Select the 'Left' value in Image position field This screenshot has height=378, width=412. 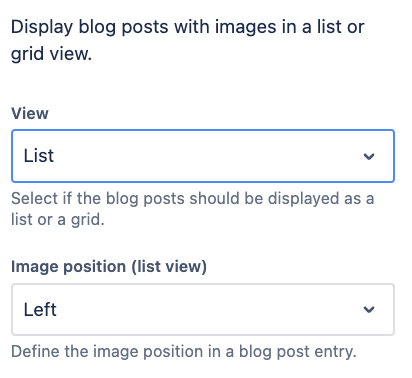[x=40, y=309]
